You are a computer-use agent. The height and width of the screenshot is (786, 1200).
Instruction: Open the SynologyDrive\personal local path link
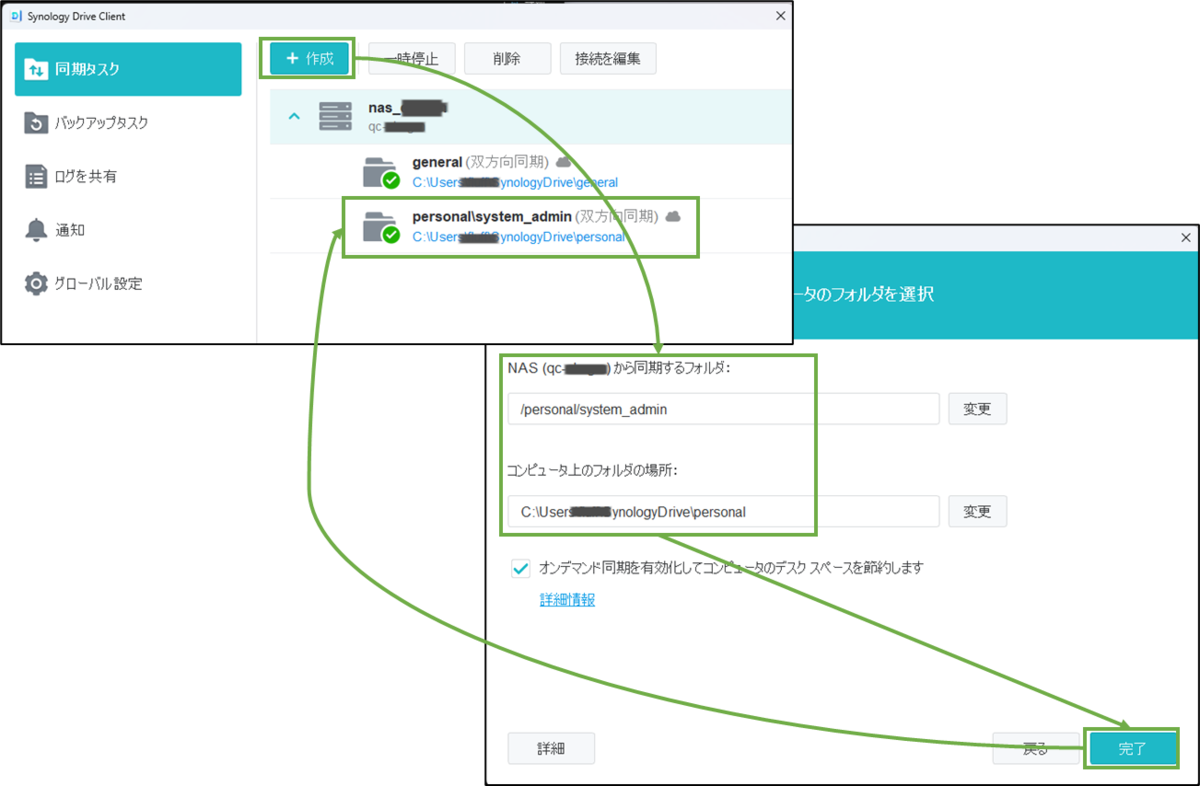tap(518, 237)
